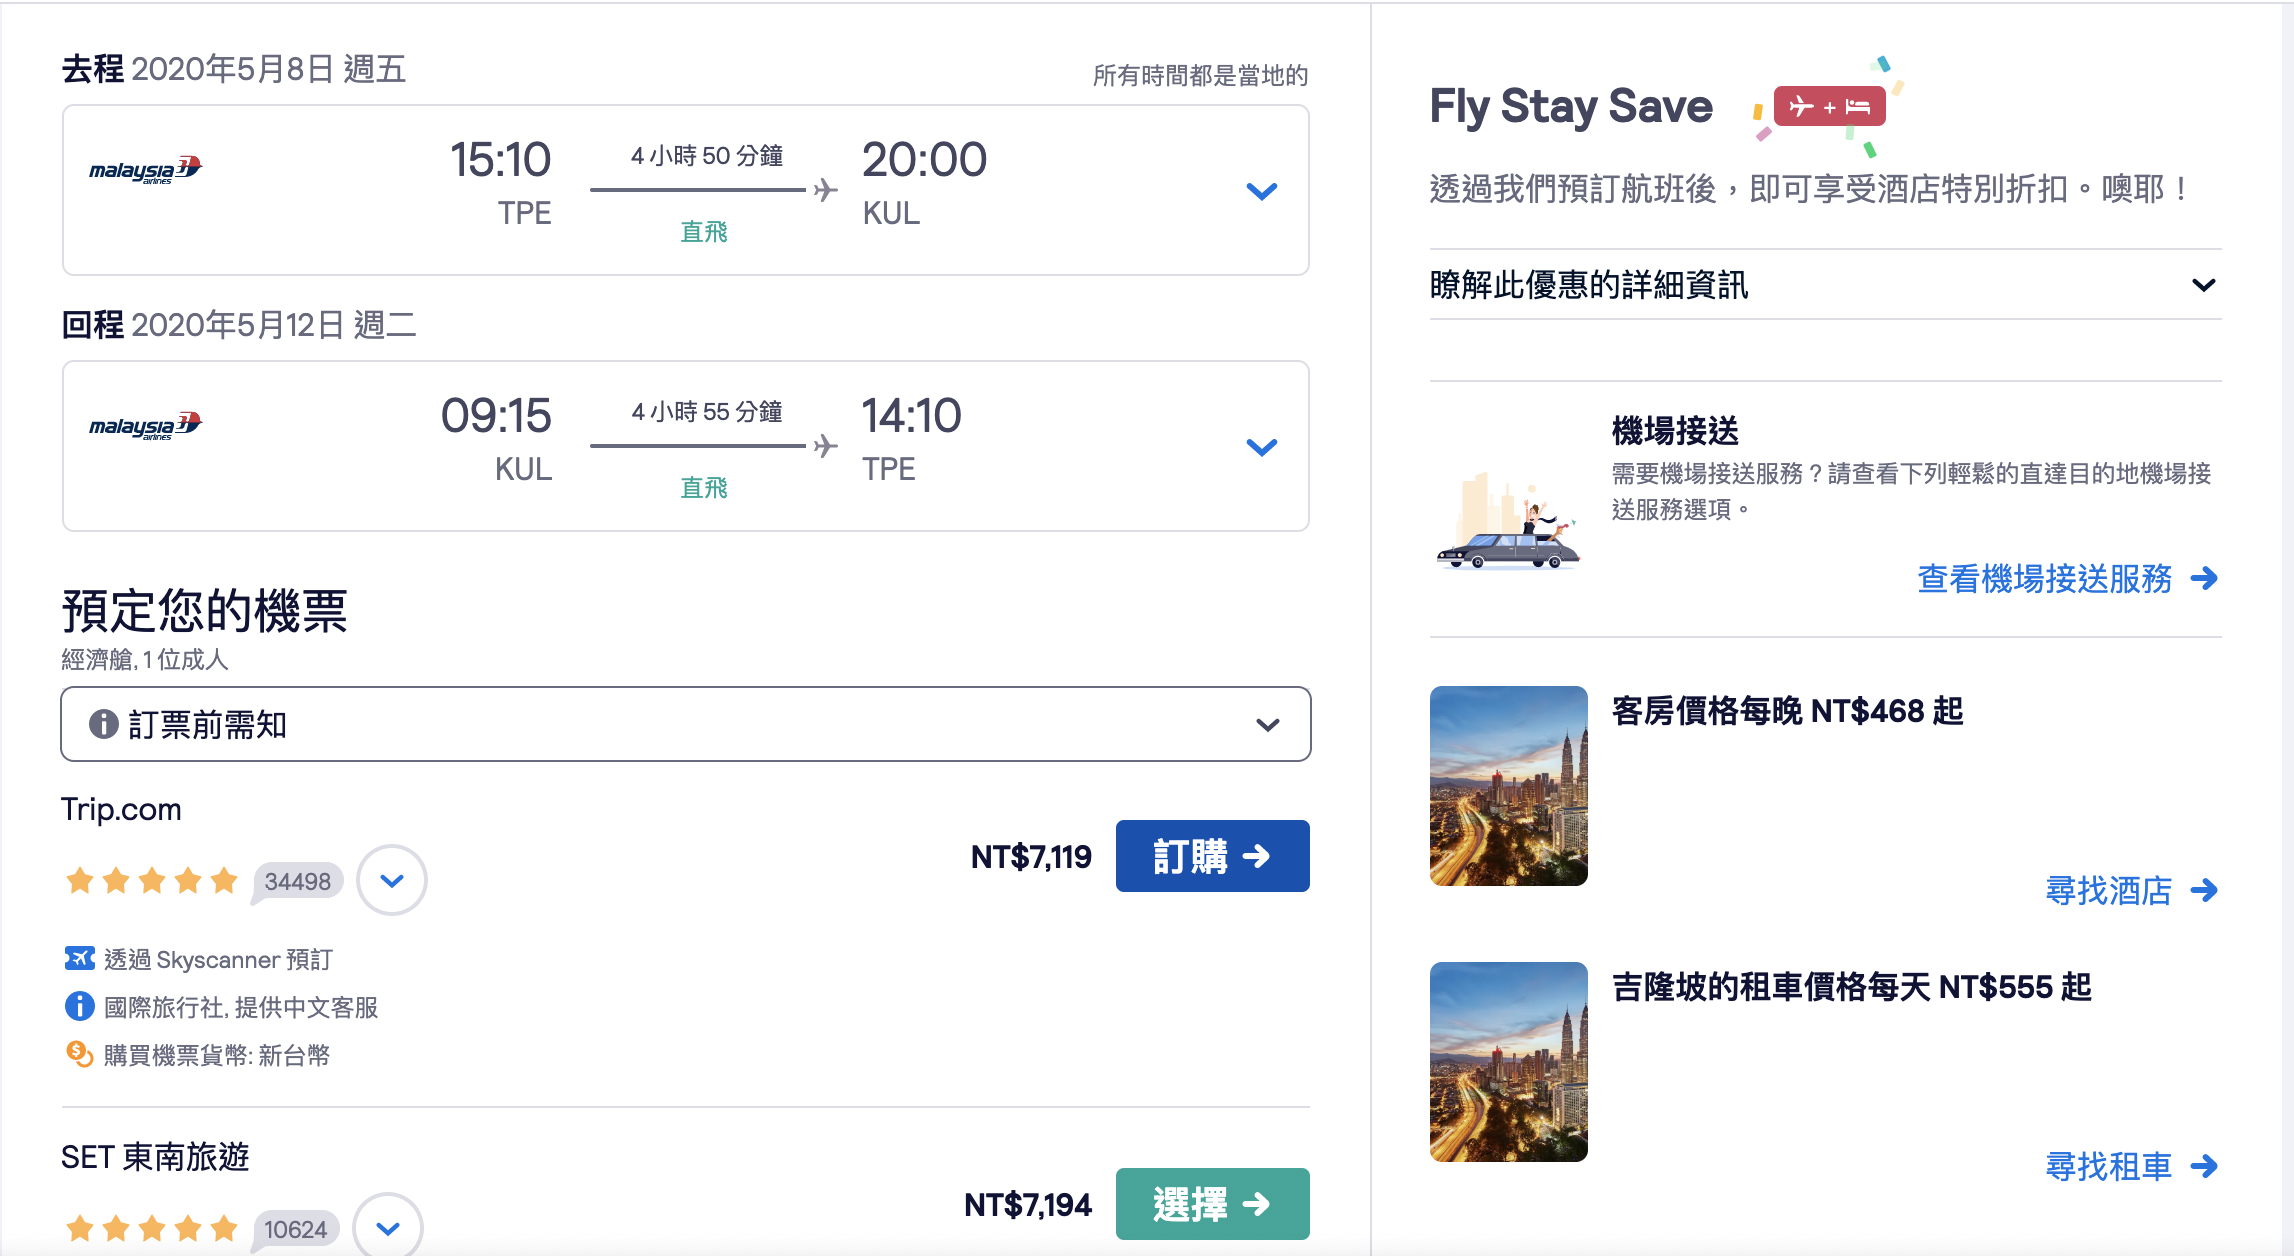Click hotel Kuala Lumpur skyline thumbnail
Image resolution: width=2294 pixels, height=1256 pixels.
(1508, 786)
